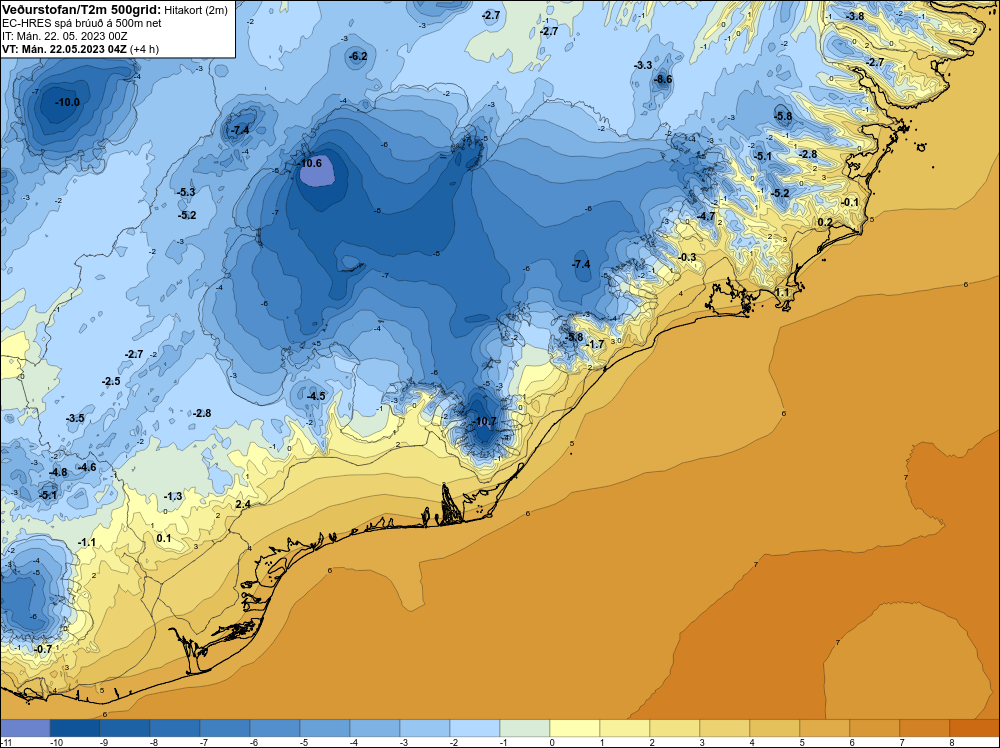Click the -6.2 temperature label
The image size is (1000, 748).
coord(358,56)
